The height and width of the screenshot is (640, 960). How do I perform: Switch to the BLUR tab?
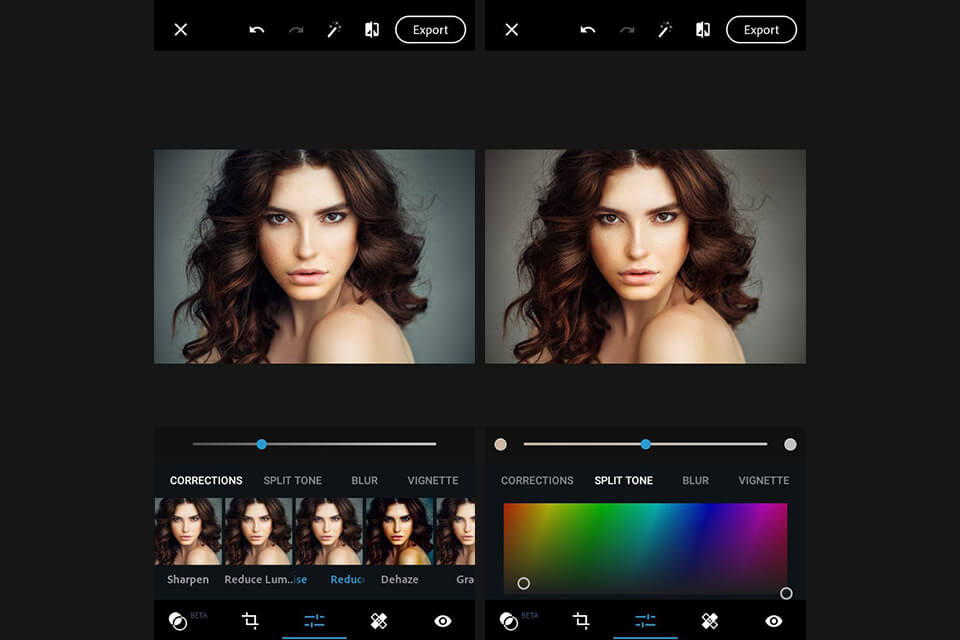pyautogui.click(x=364, y=480)
